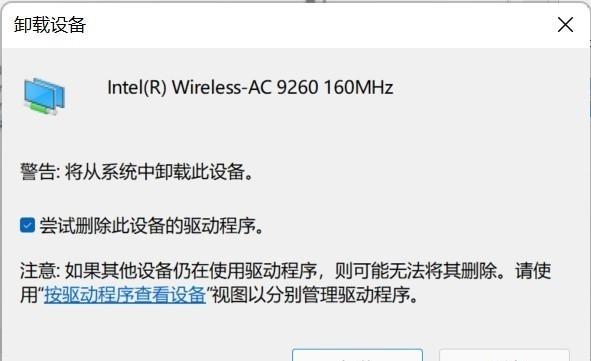Click the 请使 text ending the note's first line
Screen dimensions: 591x361
(533, 271)
